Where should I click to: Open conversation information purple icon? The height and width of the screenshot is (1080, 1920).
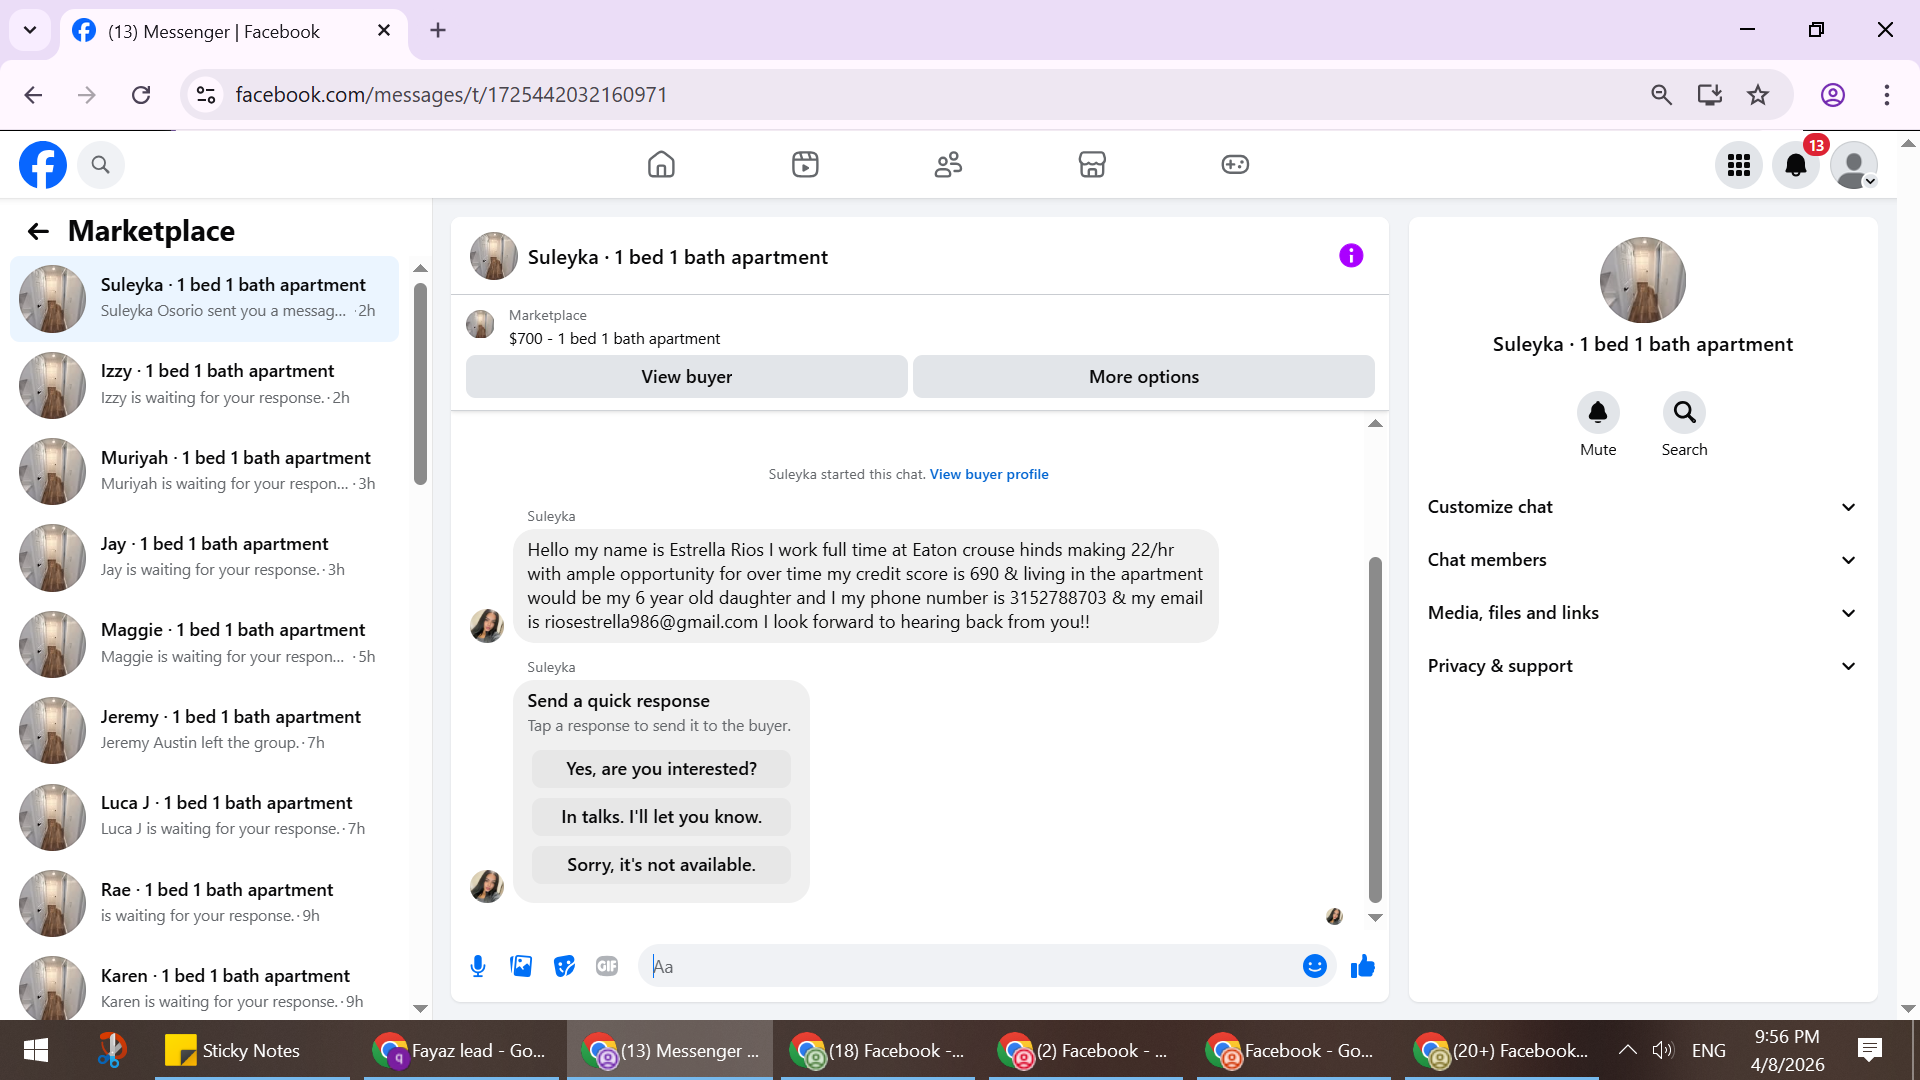pyautogui.click(x=1351, y=256)
